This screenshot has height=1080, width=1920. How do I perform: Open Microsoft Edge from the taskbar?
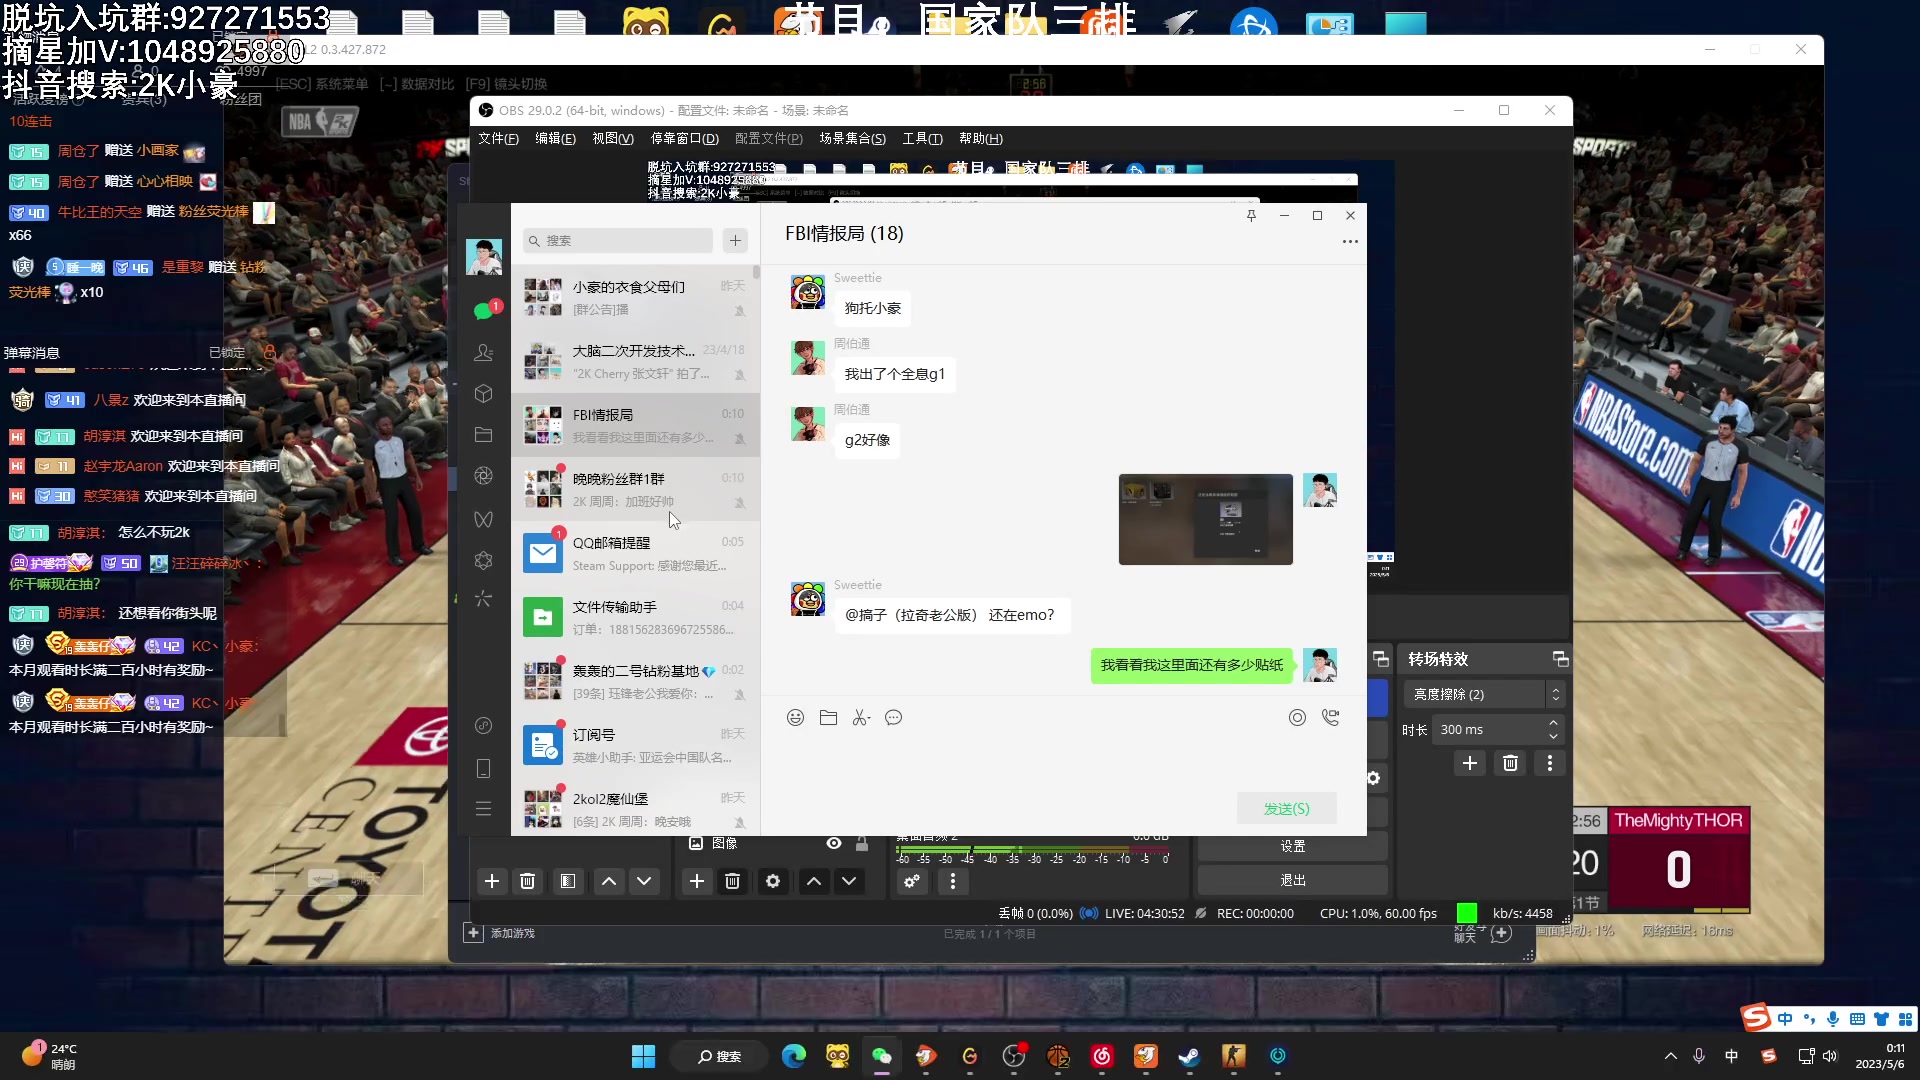794,1056
